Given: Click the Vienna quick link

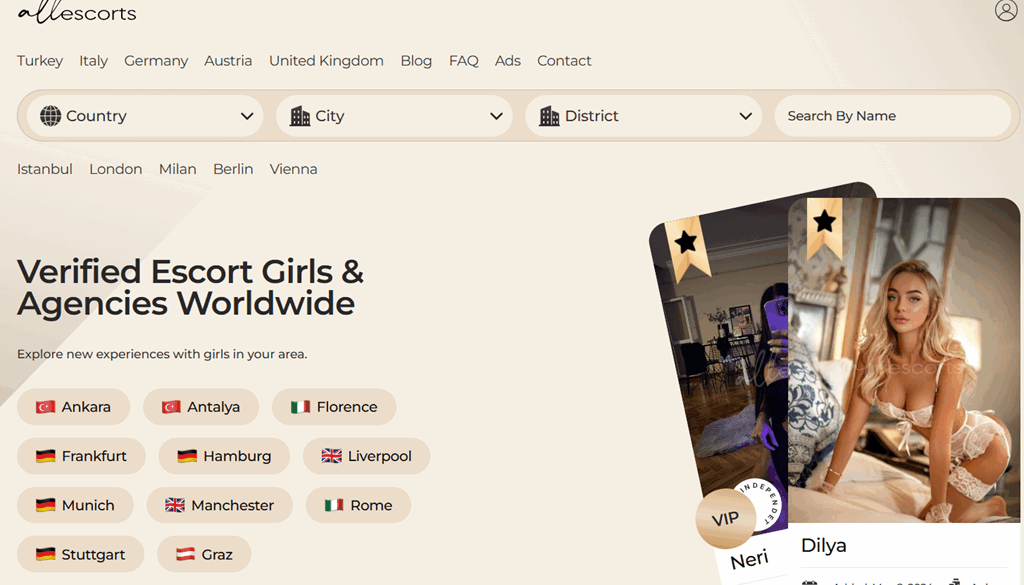Looking at the screenshot, I should click(x=293, y=169).
